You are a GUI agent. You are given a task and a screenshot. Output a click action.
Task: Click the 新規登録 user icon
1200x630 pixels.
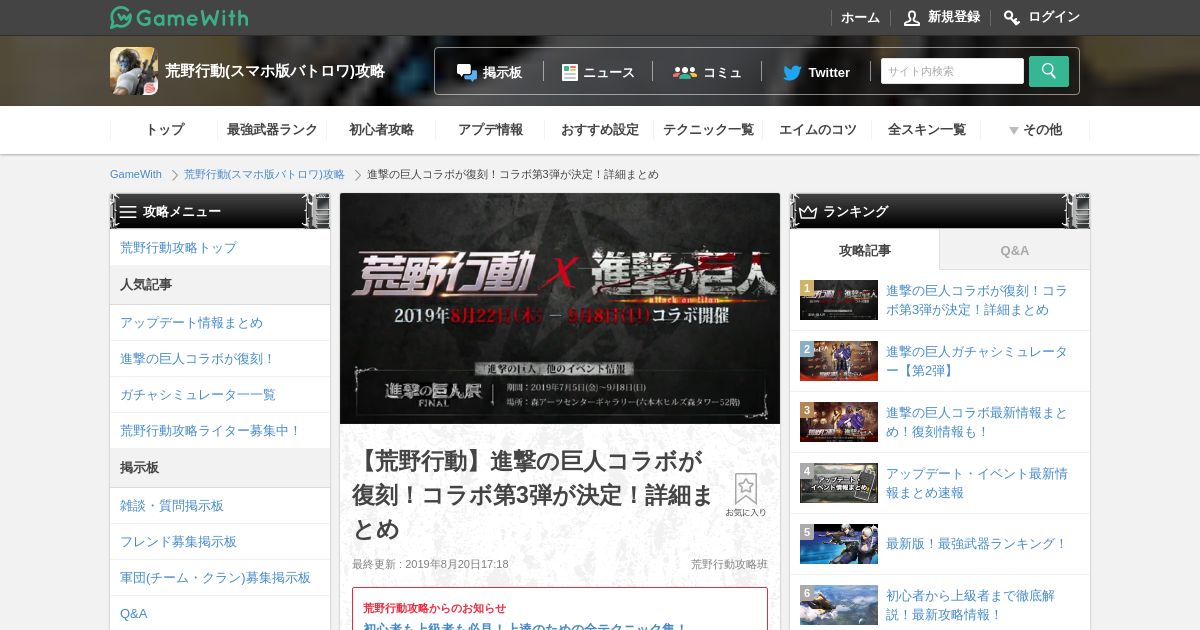[912, 17]
